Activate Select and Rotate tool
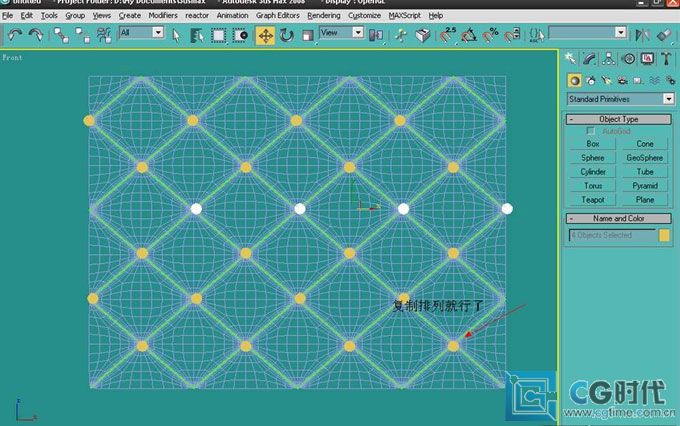The width and height of the screenshot is (680, 426). coord(287,35)
